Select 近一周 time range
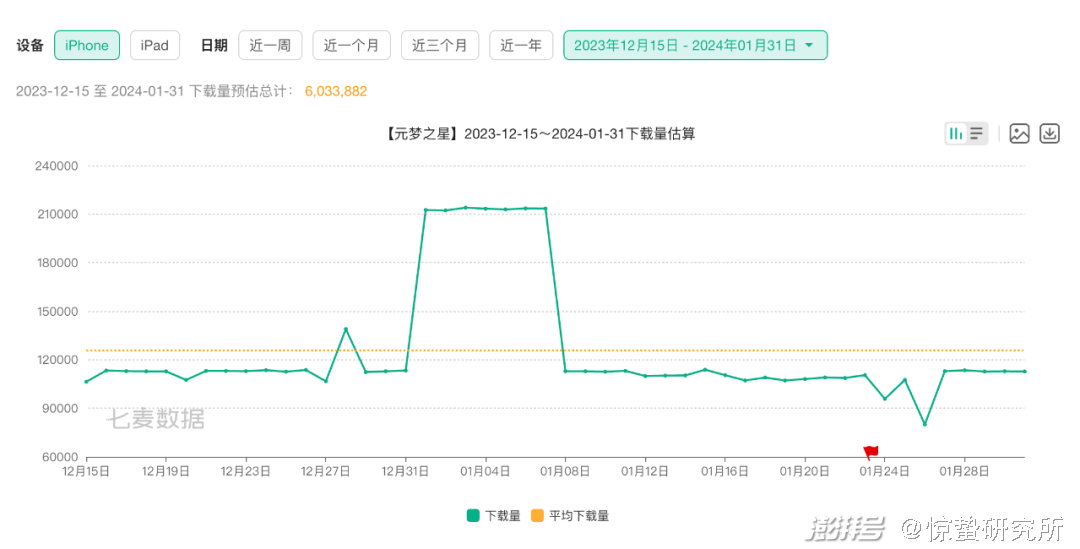The image size is (1080, 549). [x=270, y=45]
